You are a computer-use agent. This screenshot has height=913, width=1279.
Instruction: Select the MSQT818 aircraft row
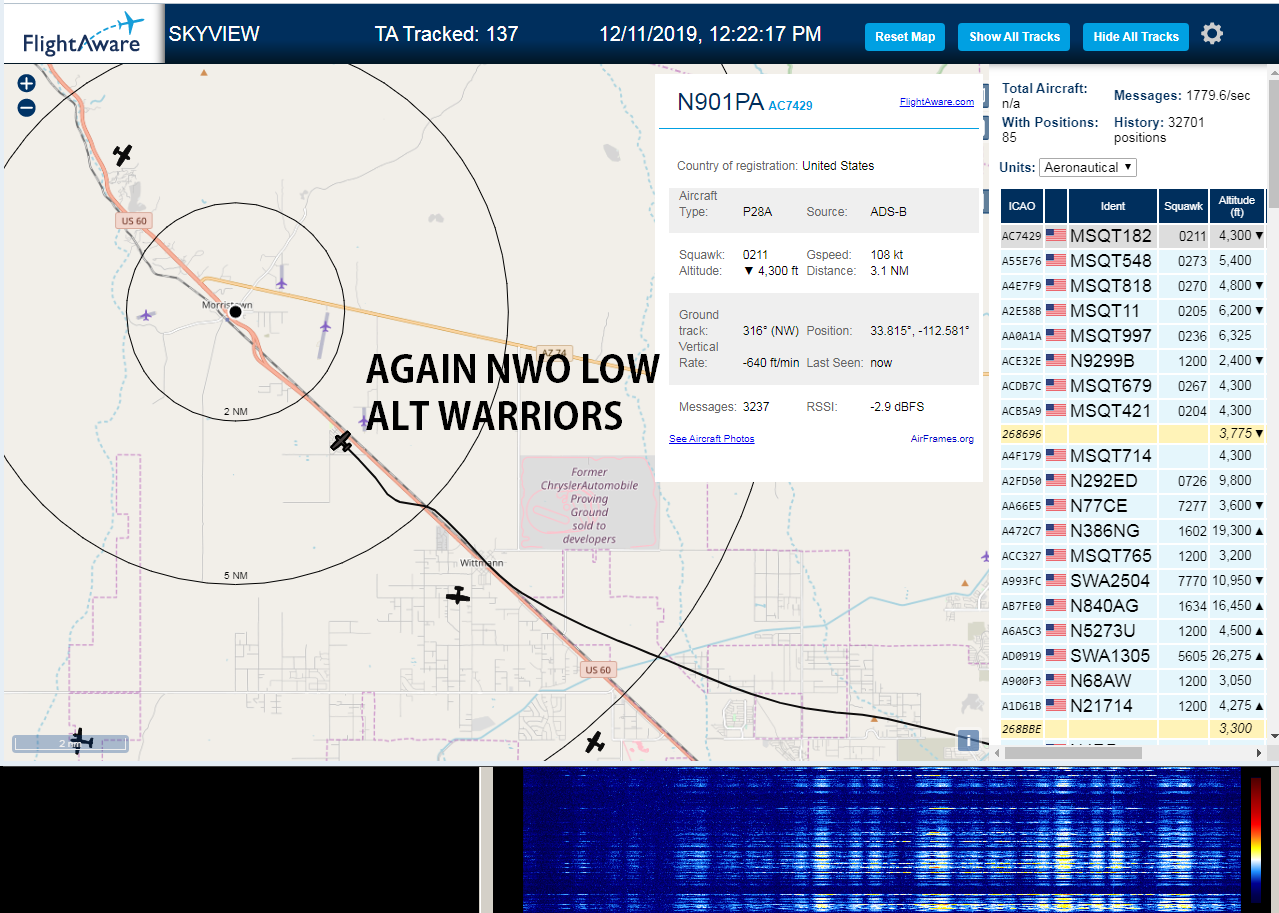coord(1133,286)
